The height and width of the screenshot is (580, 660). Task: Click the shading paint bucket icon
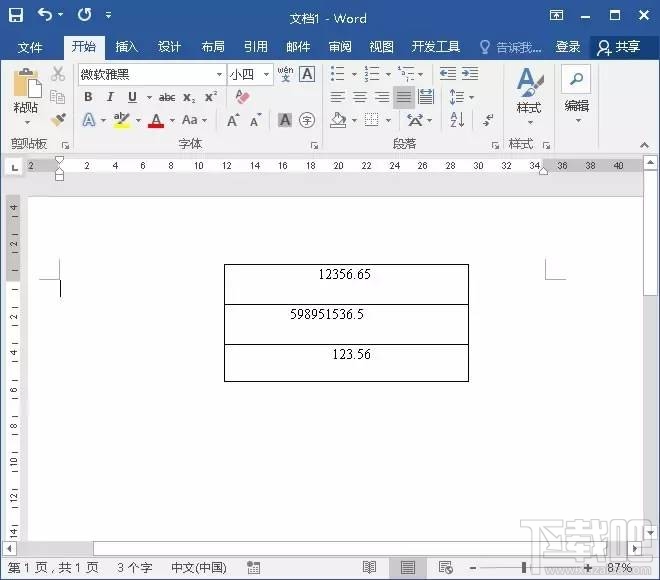[338, 120]
